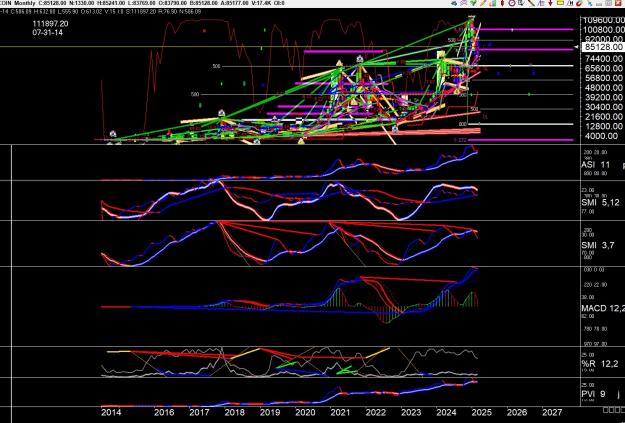The width and height of the screenshot is (625, 423).
Task: Click the SMI 3,7 indicator label
Action: [x=597, y=245]
